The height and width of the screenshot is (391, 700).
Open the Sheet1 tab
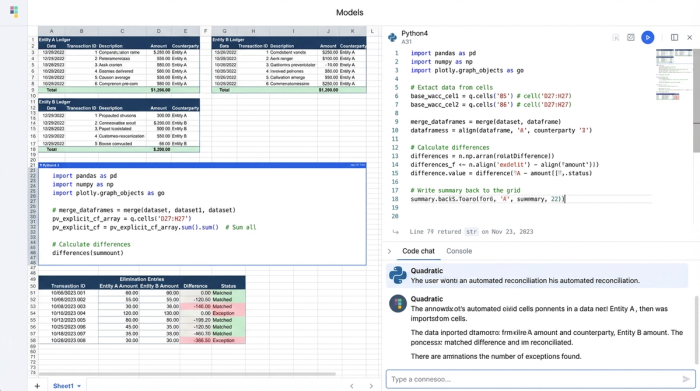tap(63, 386)
